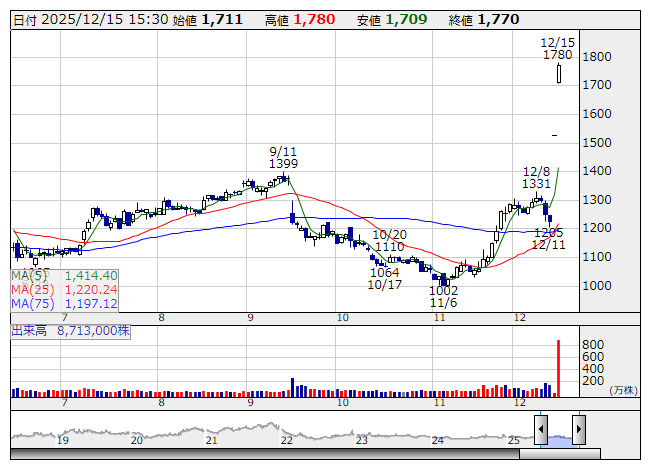Image resolution: width=653 pixels, height=470 pixels.
Task: Click the 10/17 1064 annotation
Action: [385, 279]
